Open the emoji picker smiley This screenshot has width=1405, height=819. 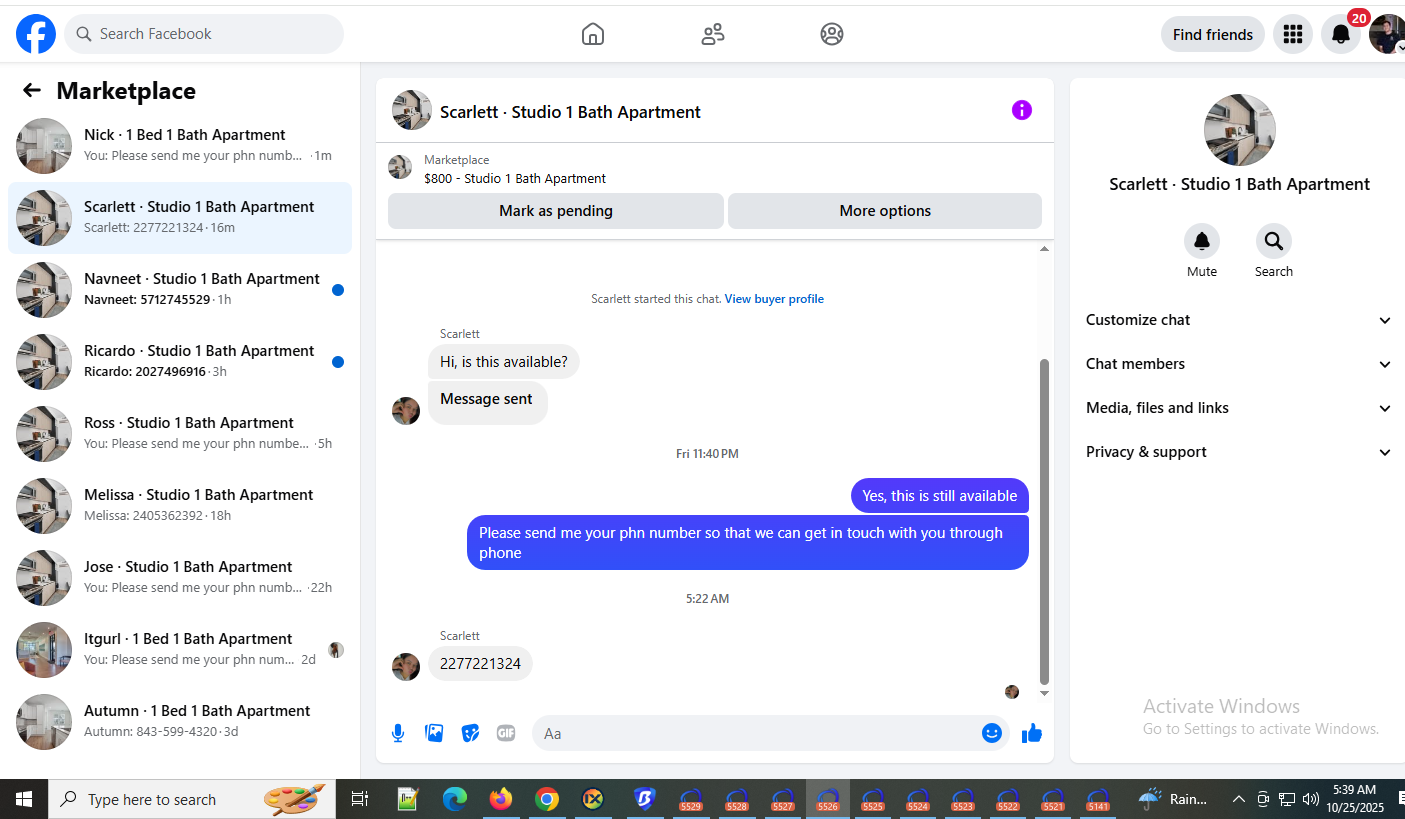pos(992,733)
